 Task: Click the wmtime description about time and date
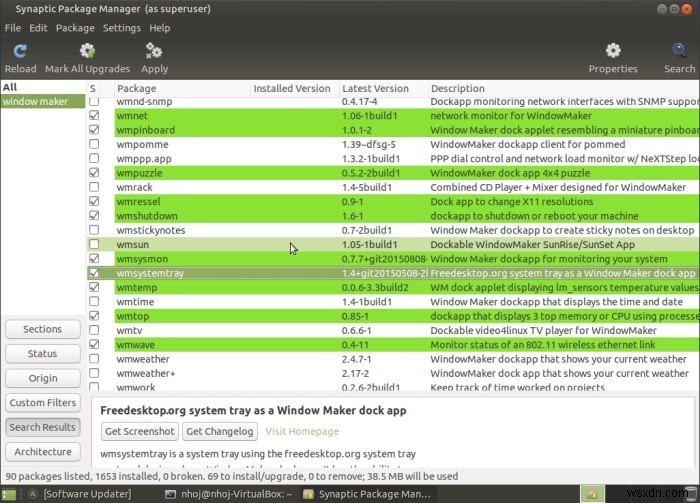click(556, 302)
